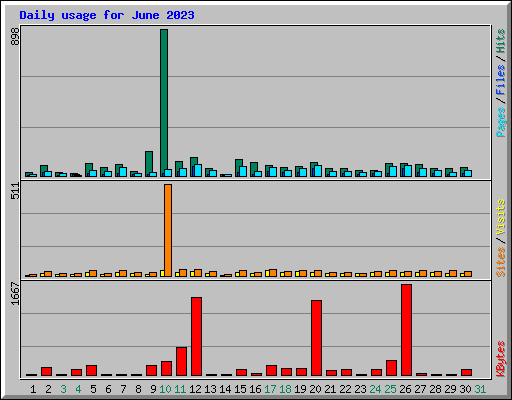Click green weekend day label 24
This screenshot has height=400, width=512.
(375, 389)
